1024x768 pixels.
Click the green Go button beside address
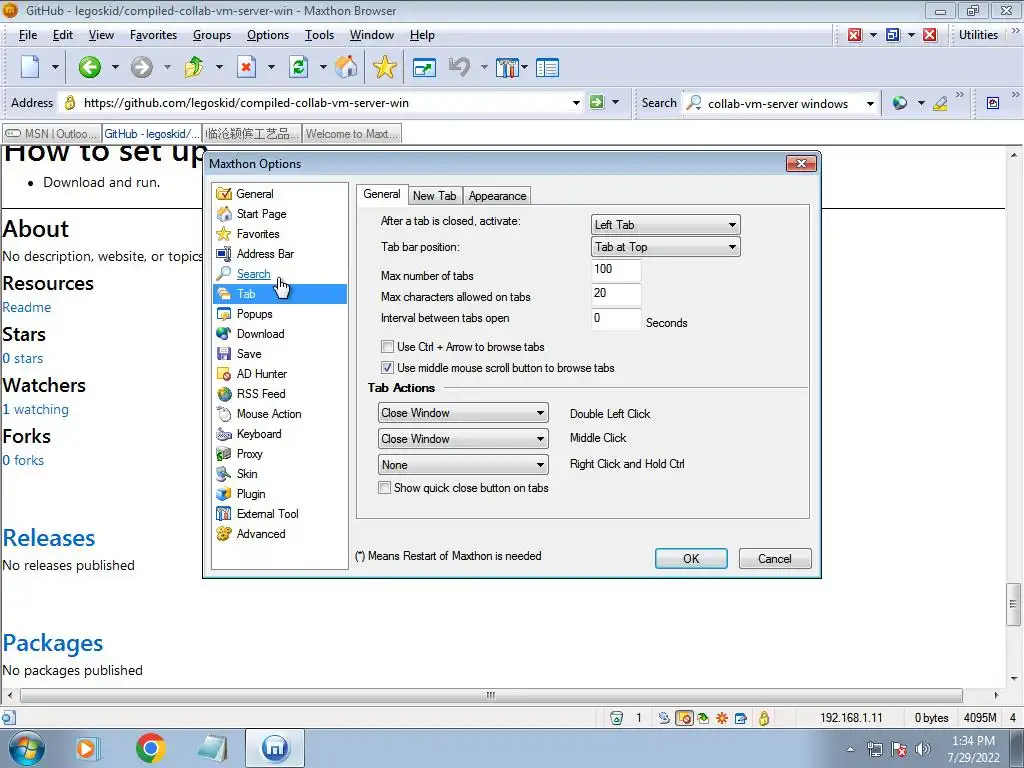pos(597,102)
